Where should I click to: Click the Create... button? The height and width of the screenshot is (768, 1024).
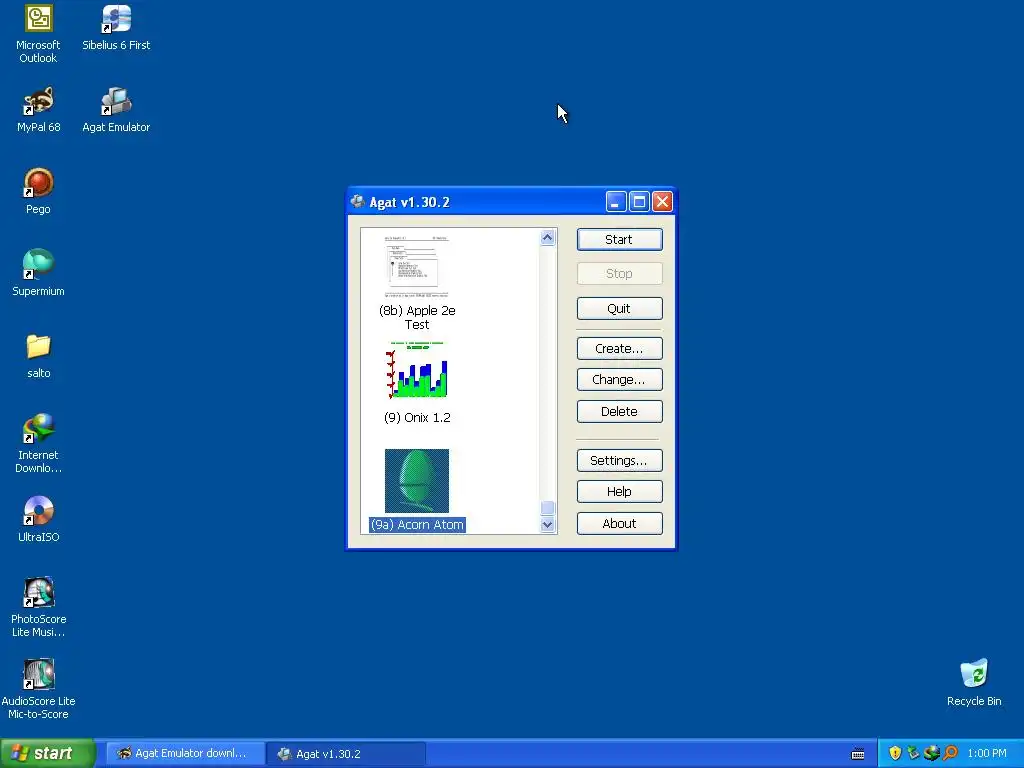619,349
